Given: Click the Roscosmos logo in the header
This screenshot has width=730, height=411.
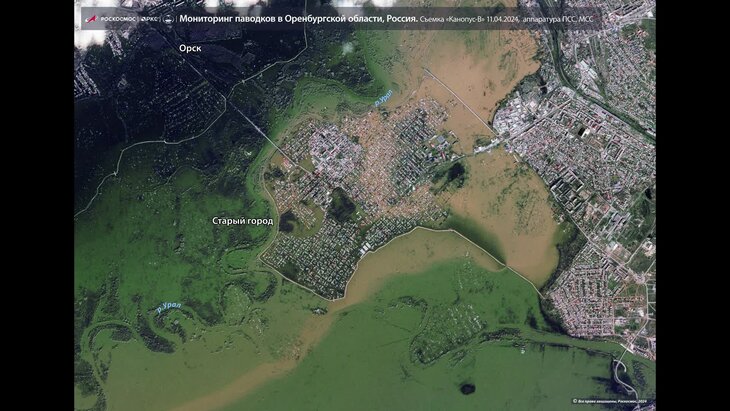Looking at the screenshot, I should pyautogui.click(x=111, y=19).
